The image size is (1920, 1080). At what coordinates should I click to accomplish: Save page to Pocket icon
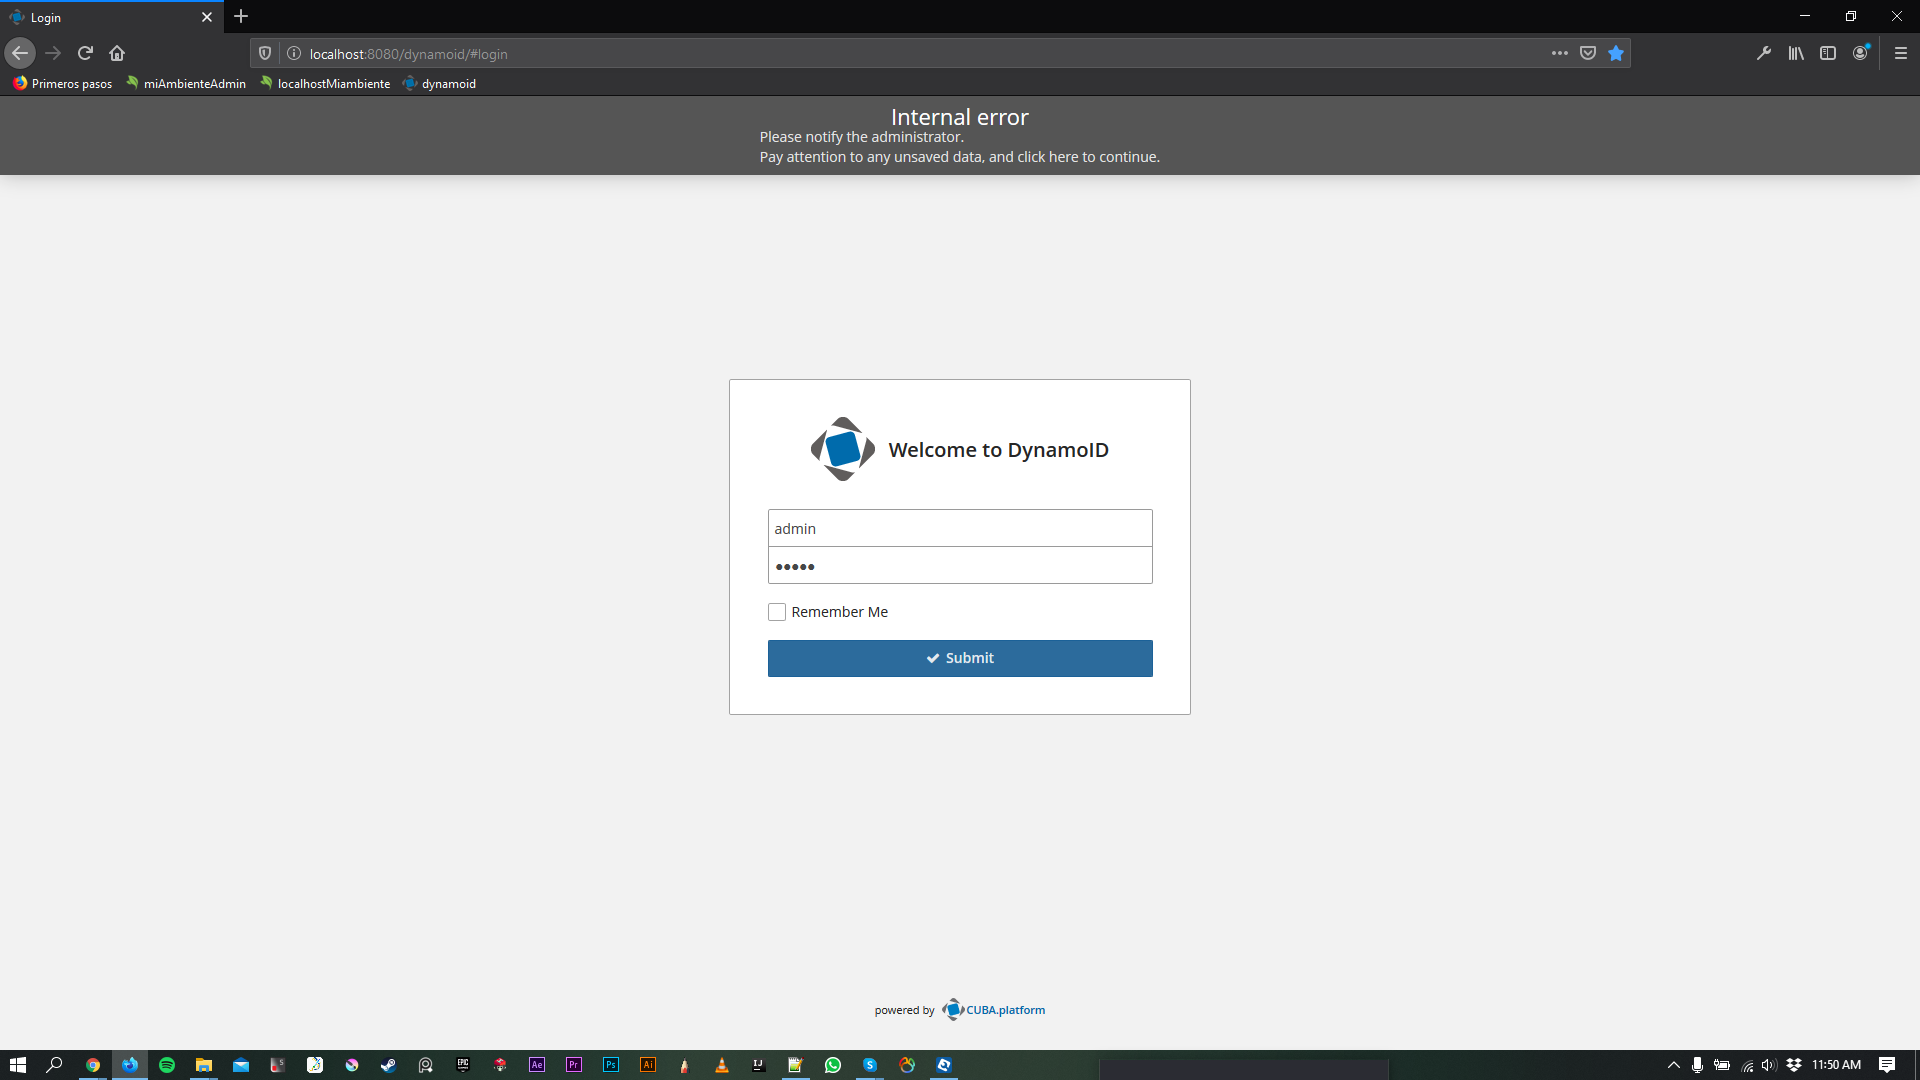pos(1588,53)
